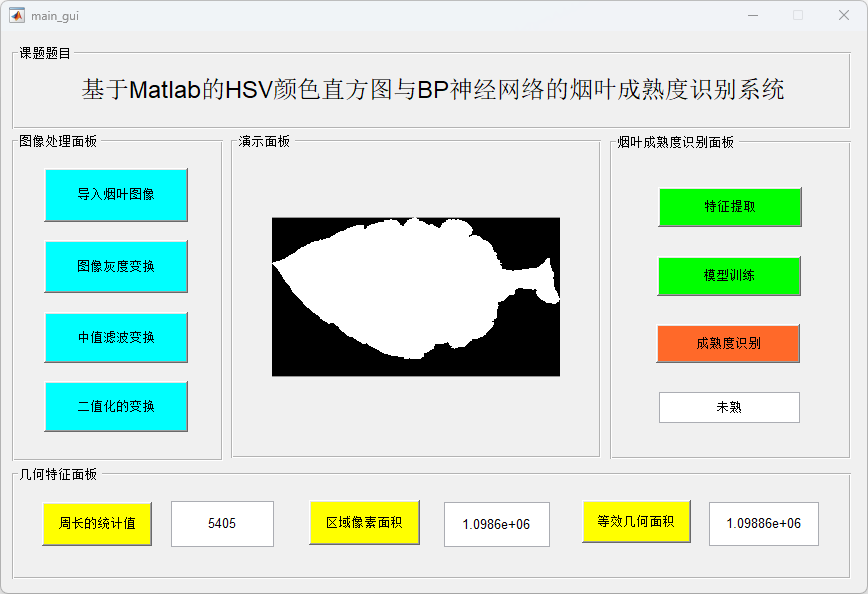Select the area field showing 1.0986e+06
Viewport: 868px width, 594px height.
pos(497,524)
